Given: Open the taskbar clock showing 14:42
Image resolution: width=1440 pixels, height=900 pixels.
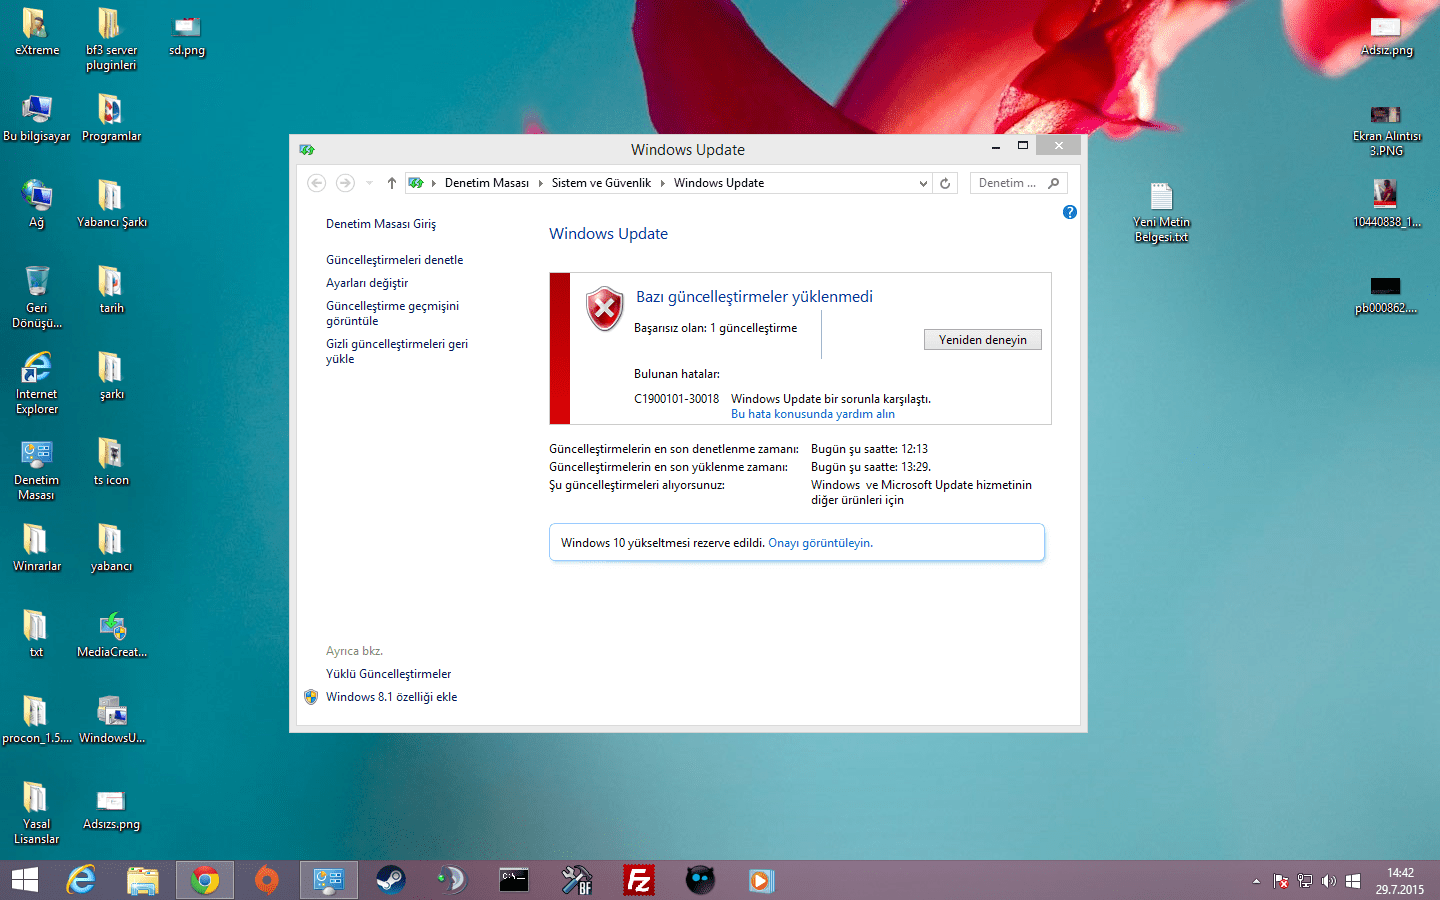Looking at the screenshot, I should click(x=1400, y=880).
